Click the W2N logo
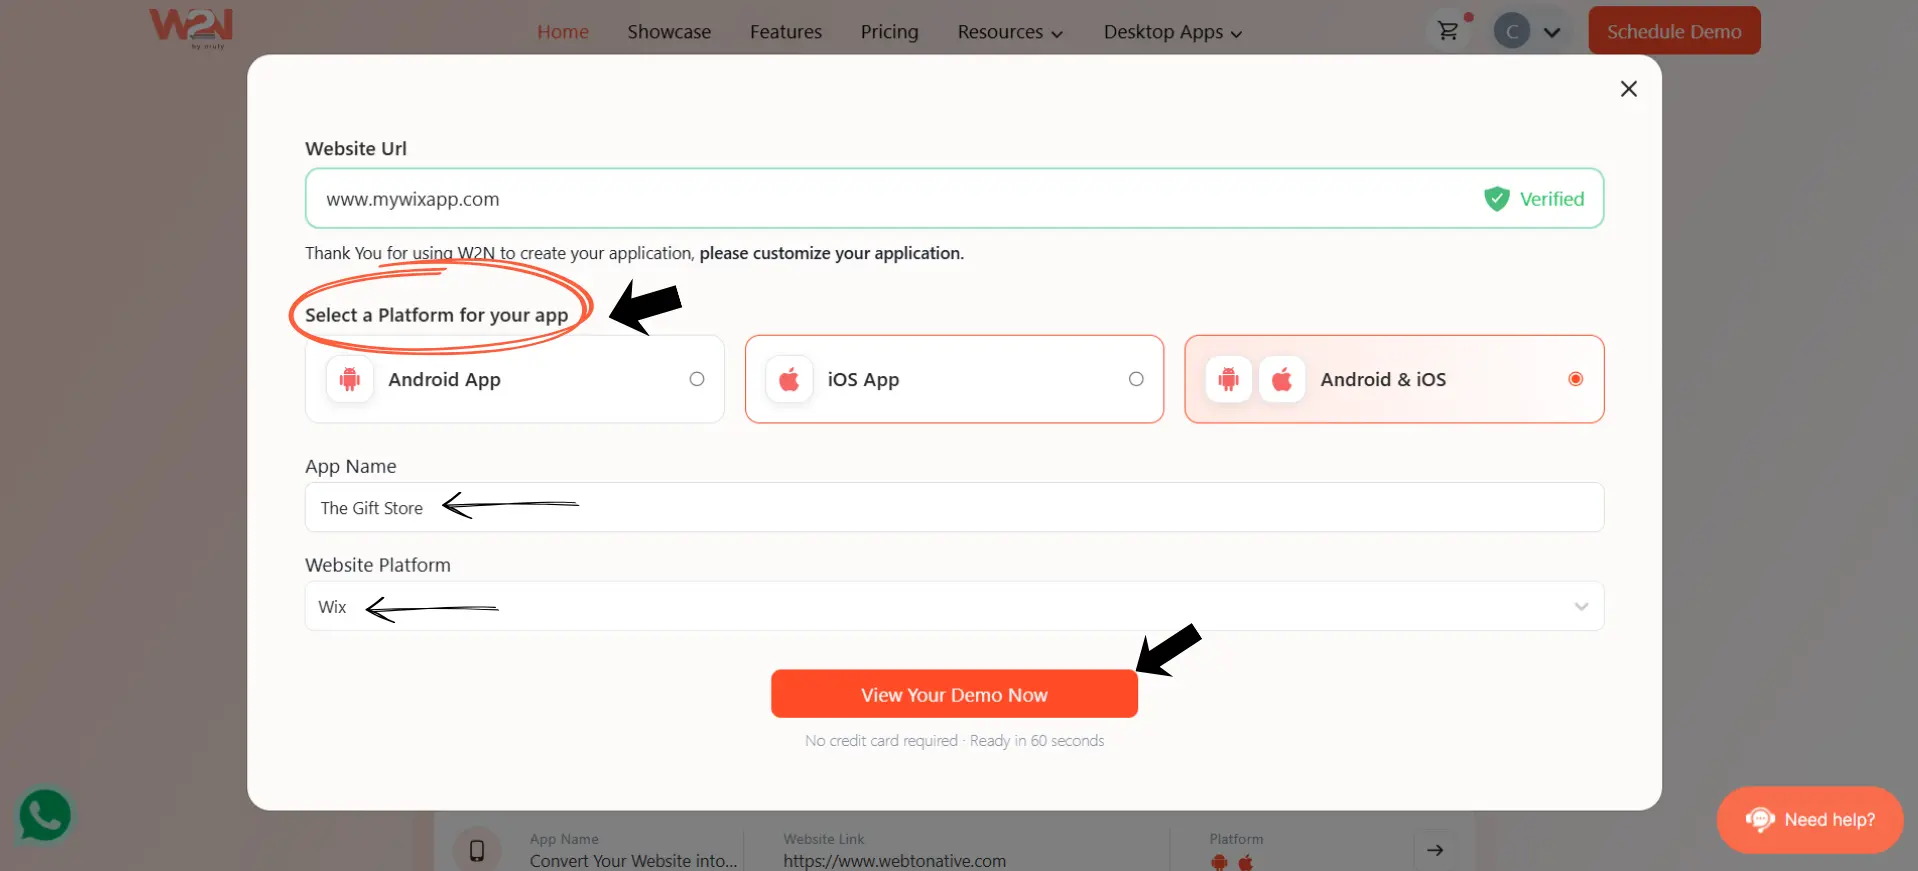The height and width of the screenshot is (871, 1918). click(190, 28)
